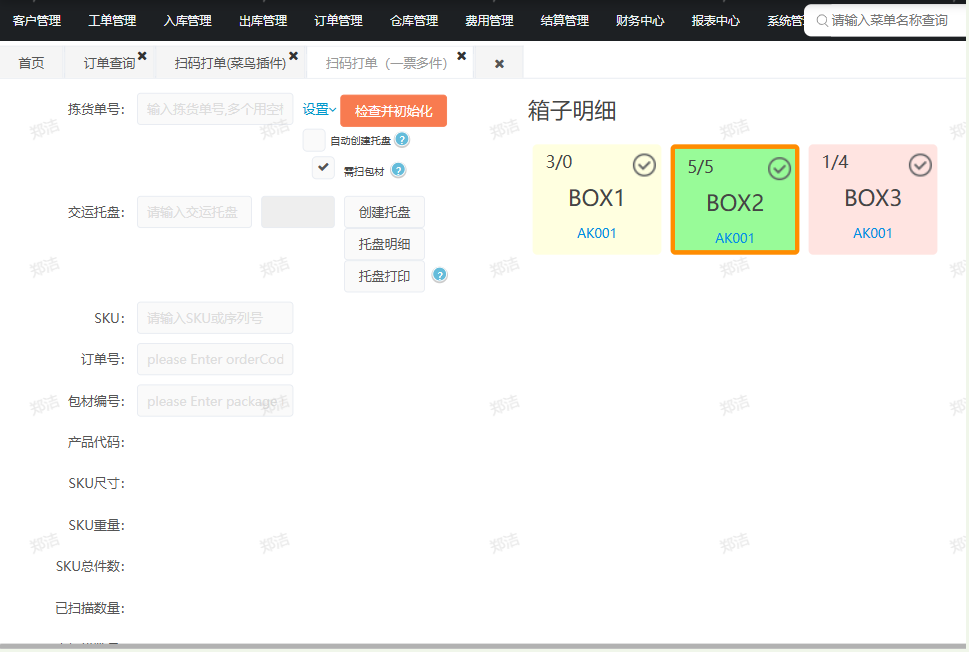The height and width of the screenshot is (652, 969).
Task: Click the 检查并初始化 button
Action: point(394,111)
